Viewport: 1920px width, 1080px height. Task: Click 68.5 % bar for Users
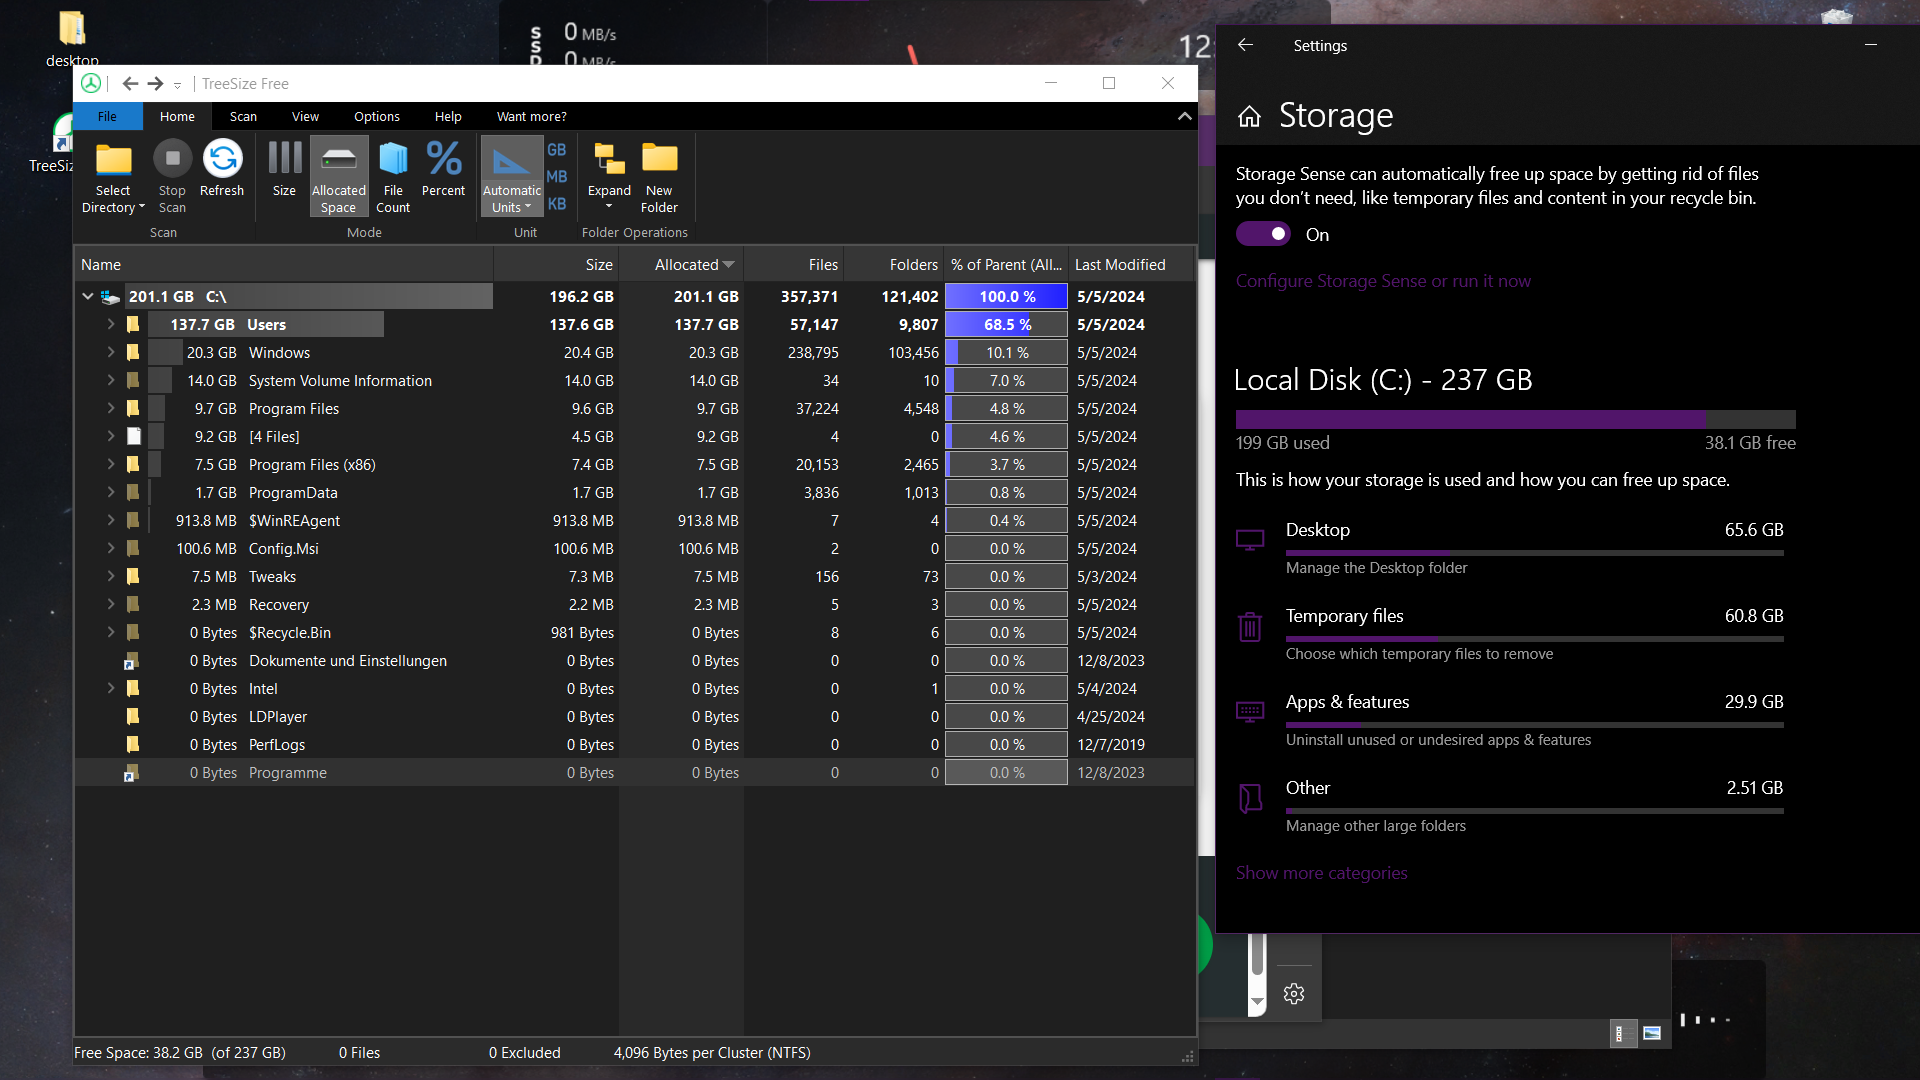1006,324
